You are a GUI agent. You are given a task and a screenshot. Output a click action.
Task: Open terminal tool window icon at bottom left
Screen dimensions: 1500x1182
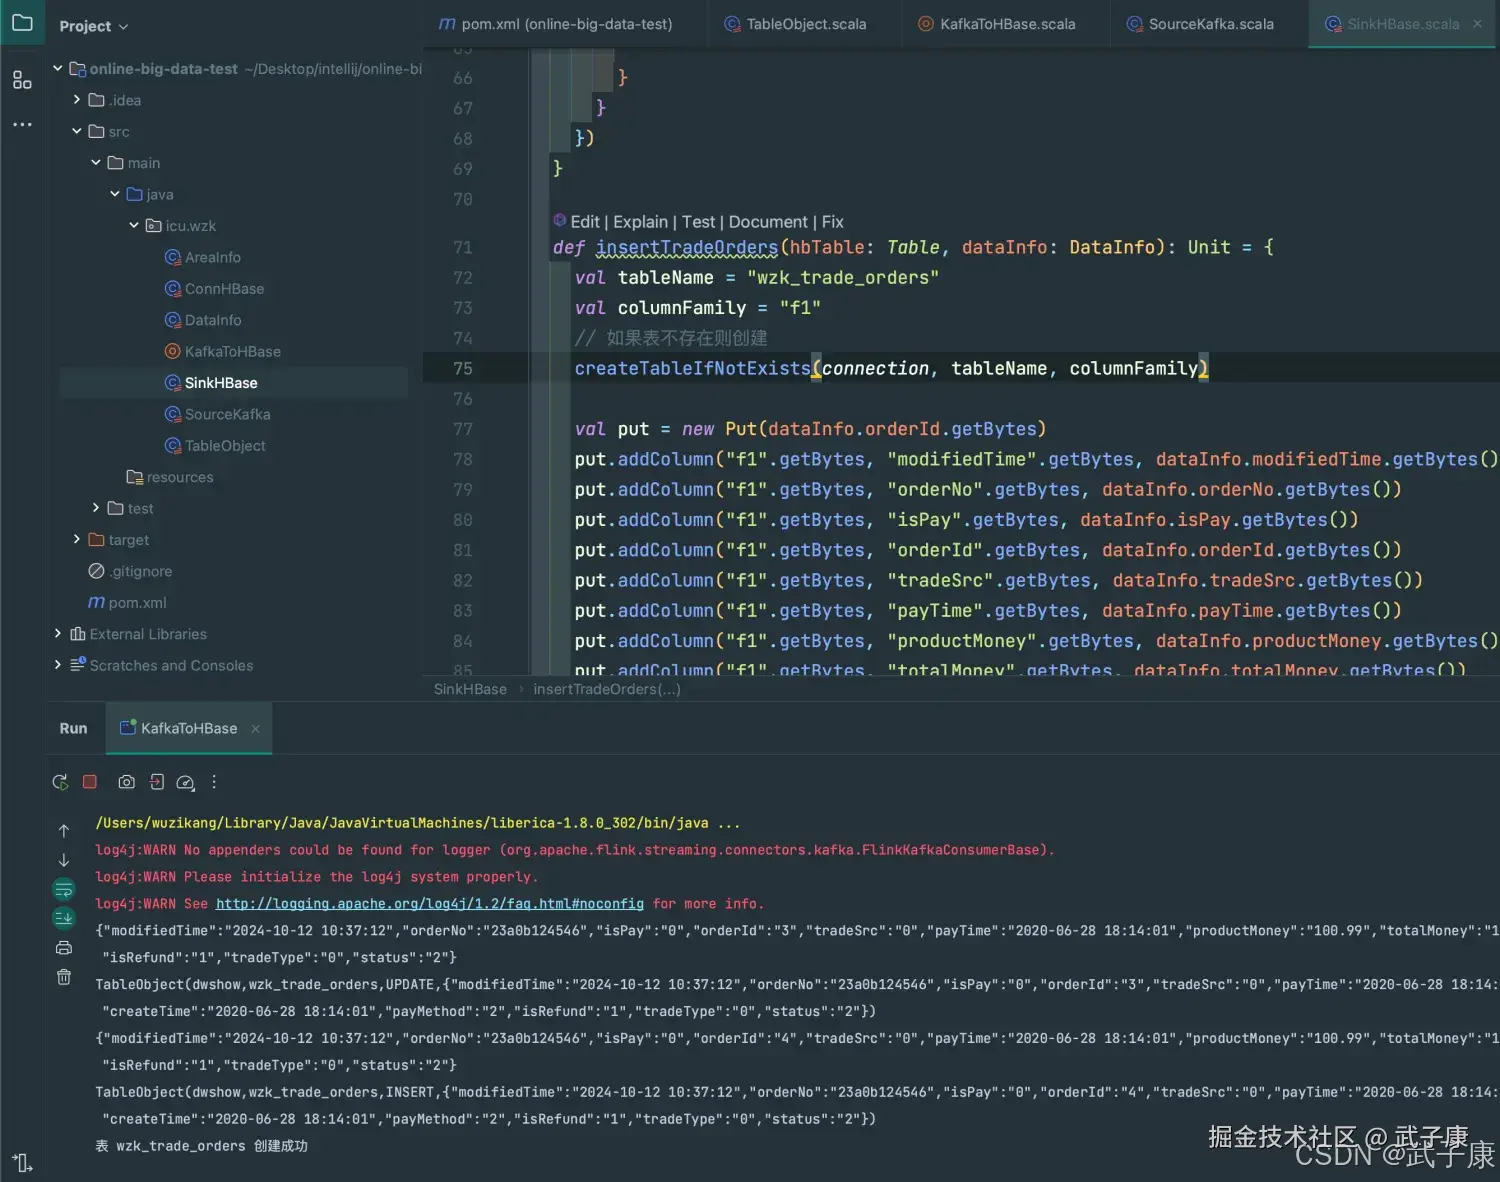click(x=22, y=1162)
